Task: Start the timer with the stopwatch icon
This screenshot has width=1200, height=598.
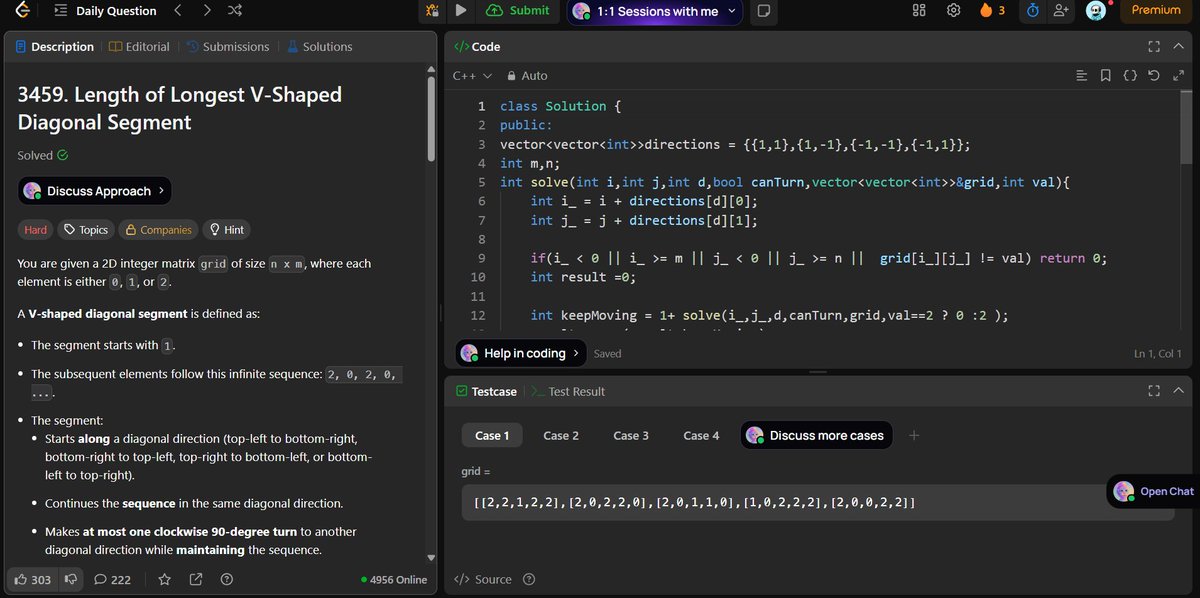Action: click(x=1033, y=11)
